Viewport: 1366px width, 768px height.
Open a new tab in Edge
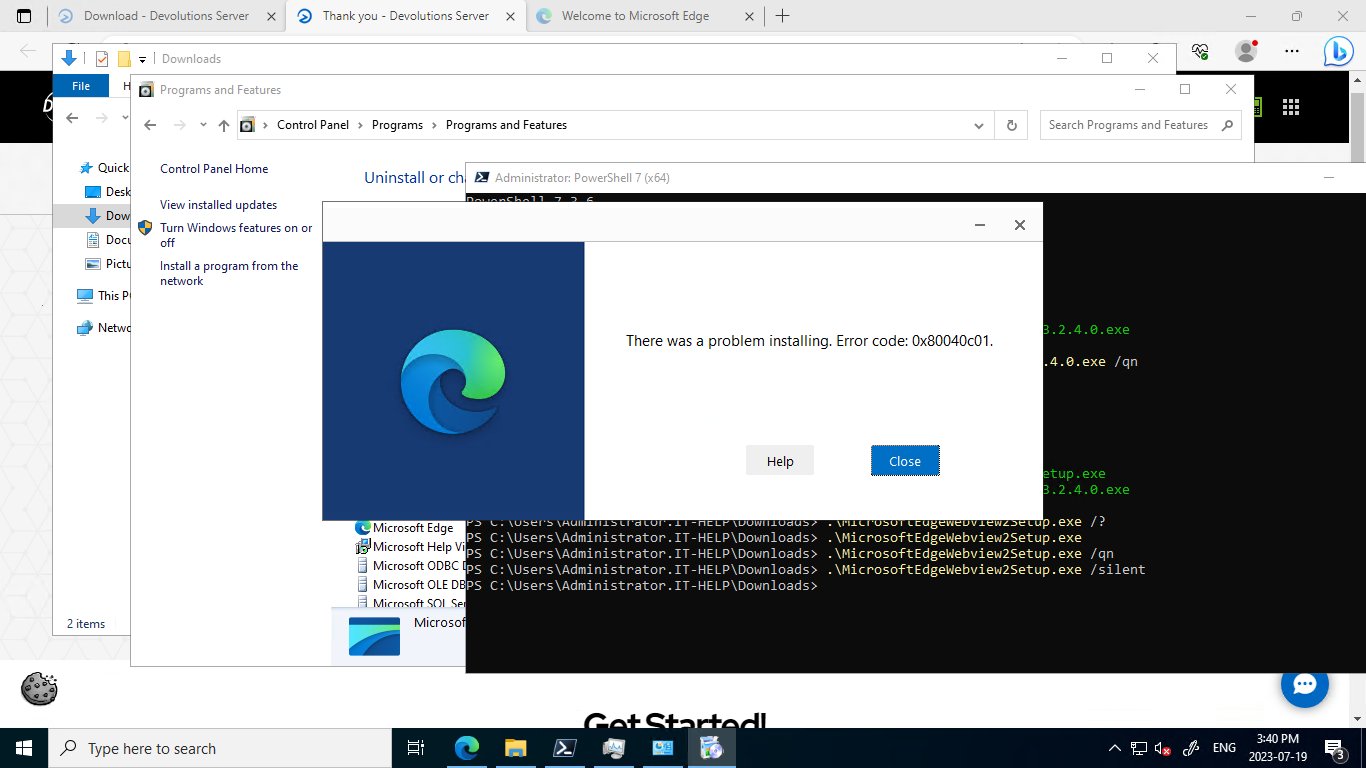click(x=782, y=16)
